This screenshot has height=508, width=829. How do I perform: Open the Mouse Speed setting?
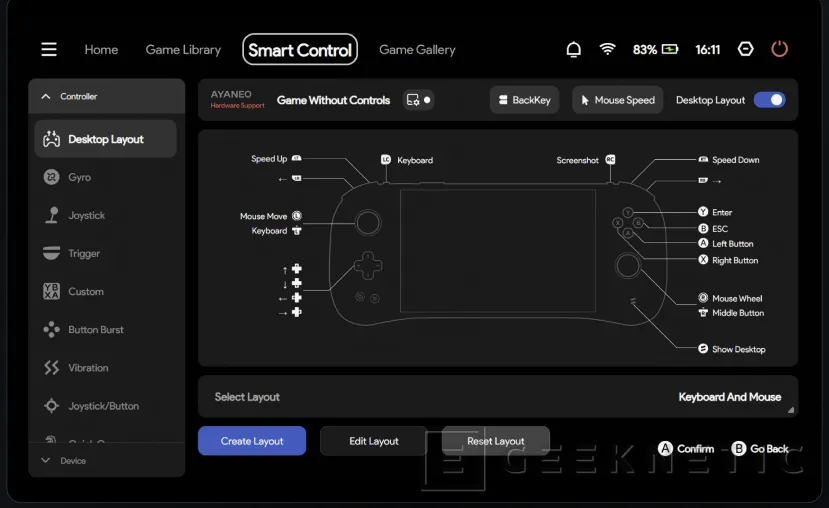[617, 100]
